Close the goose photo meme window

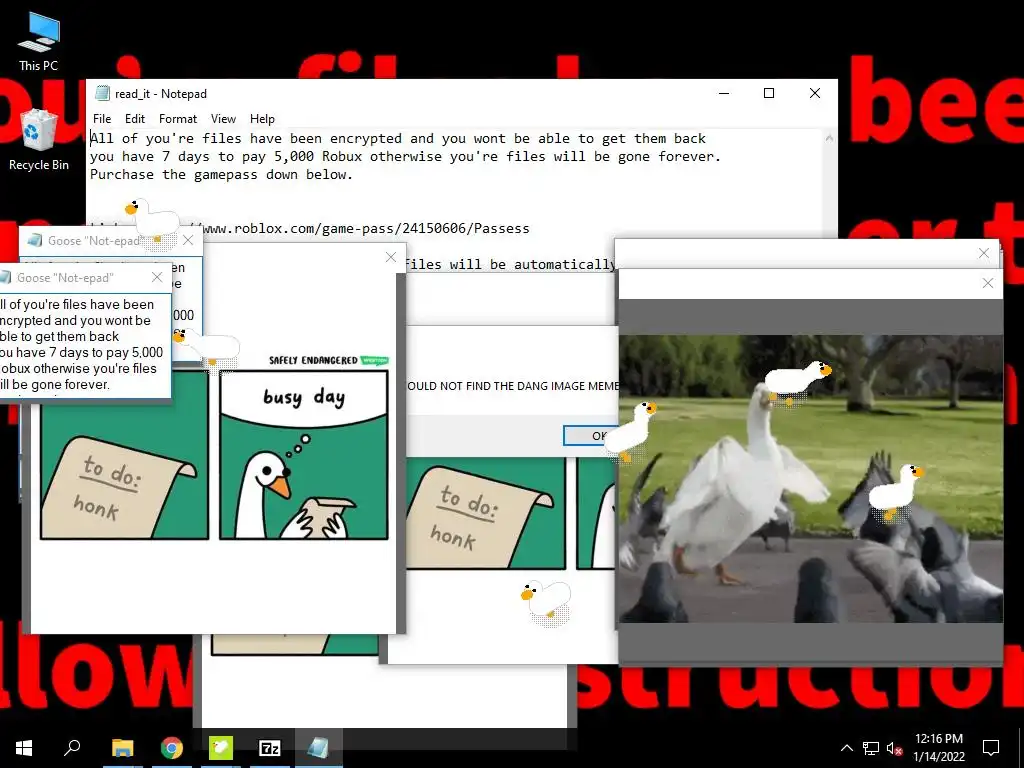[x=987, y=283]
